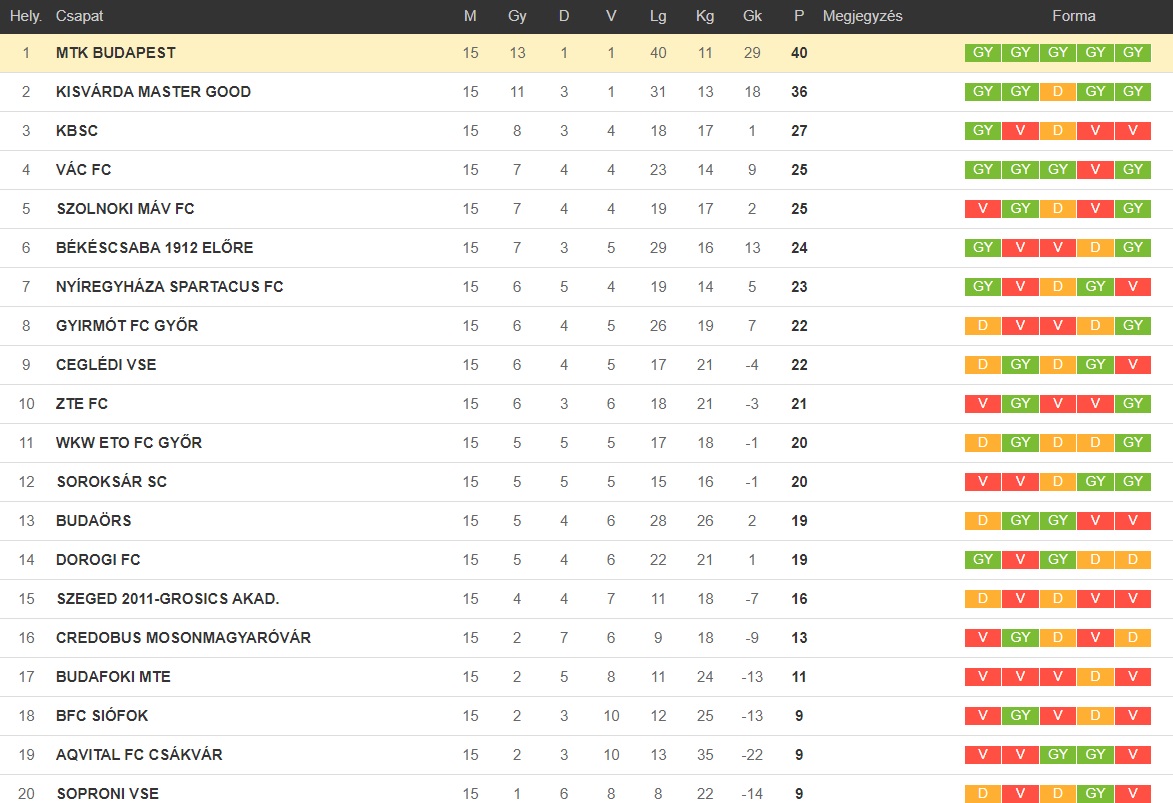
Task: Click the red V form badge for Vác FC
Action: coord(1095,169)
